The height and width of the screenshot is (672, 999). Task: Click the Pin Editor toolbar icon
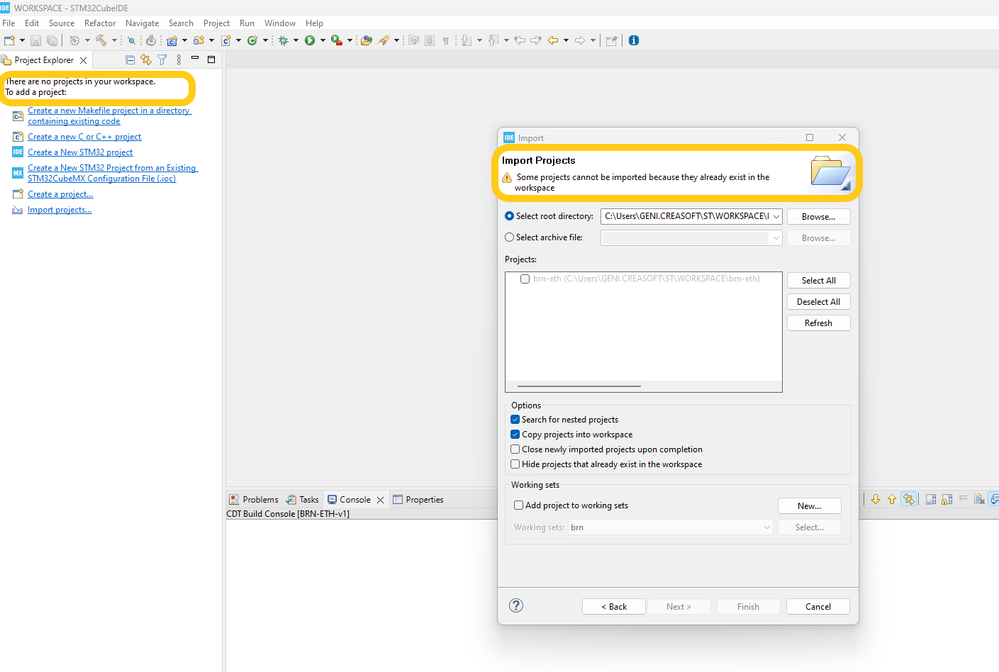coord(612,40)
